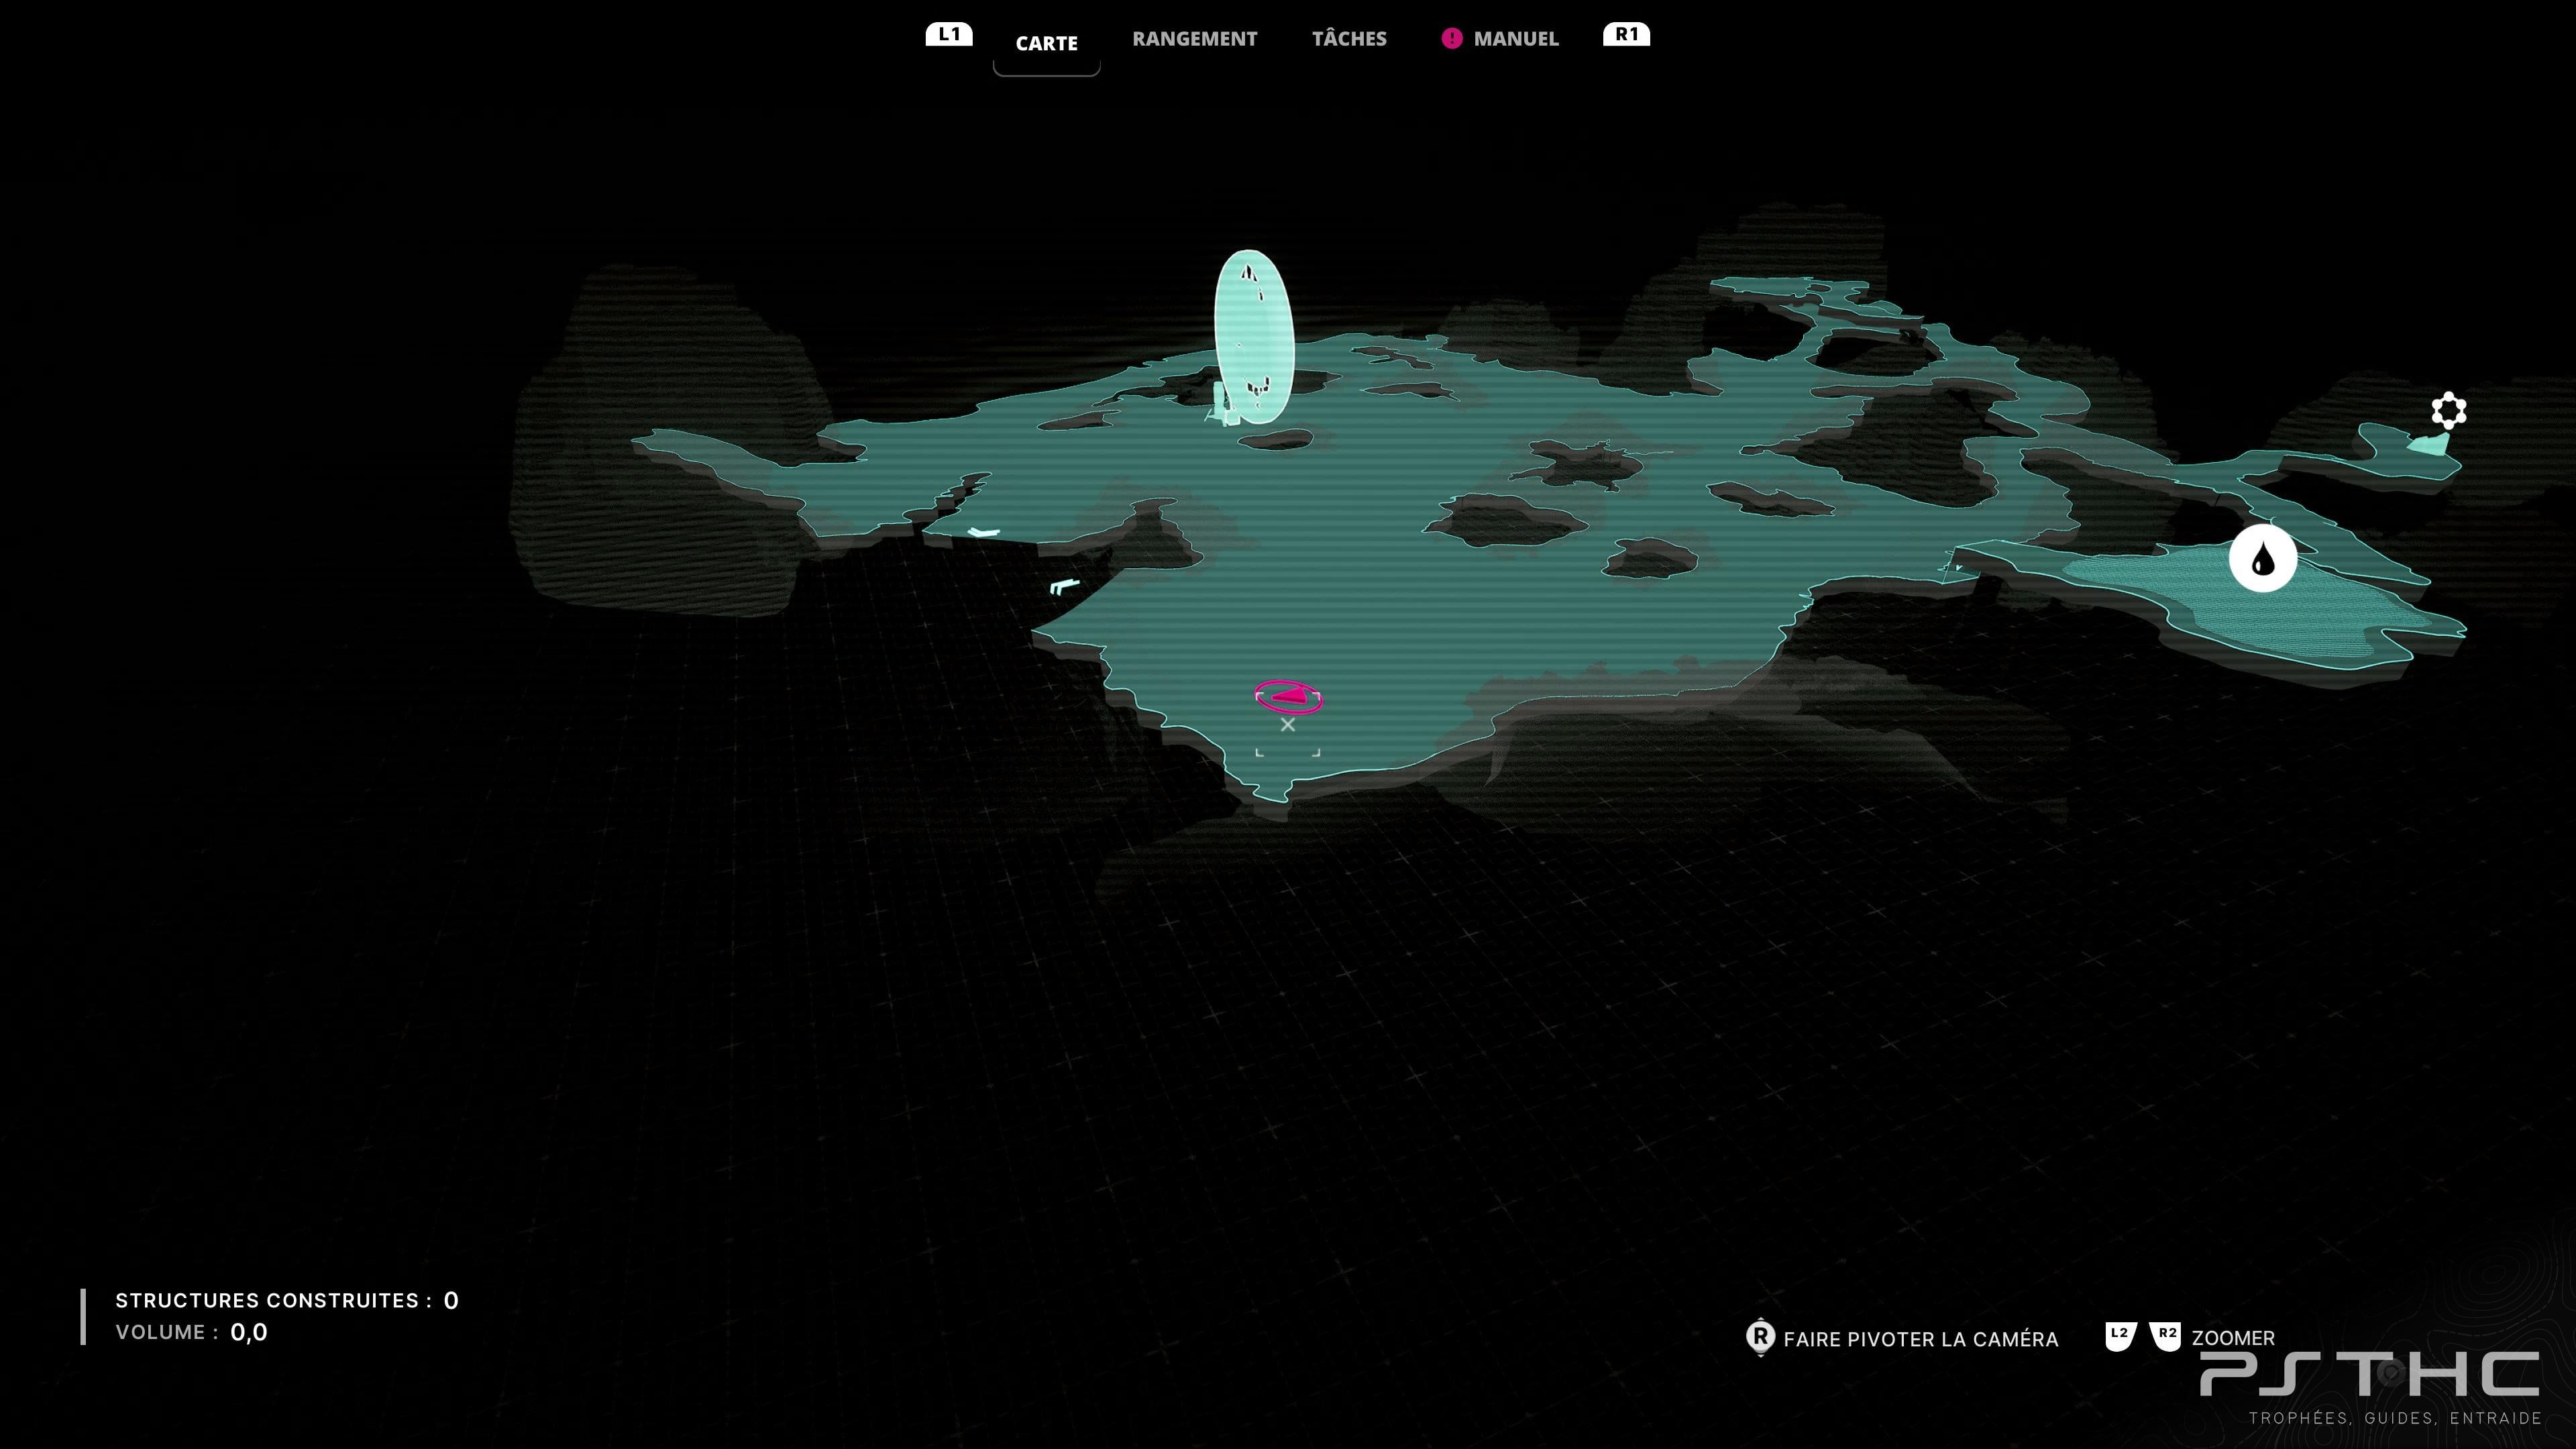Click the R2 zoom button icon

pos(2166,1336)
